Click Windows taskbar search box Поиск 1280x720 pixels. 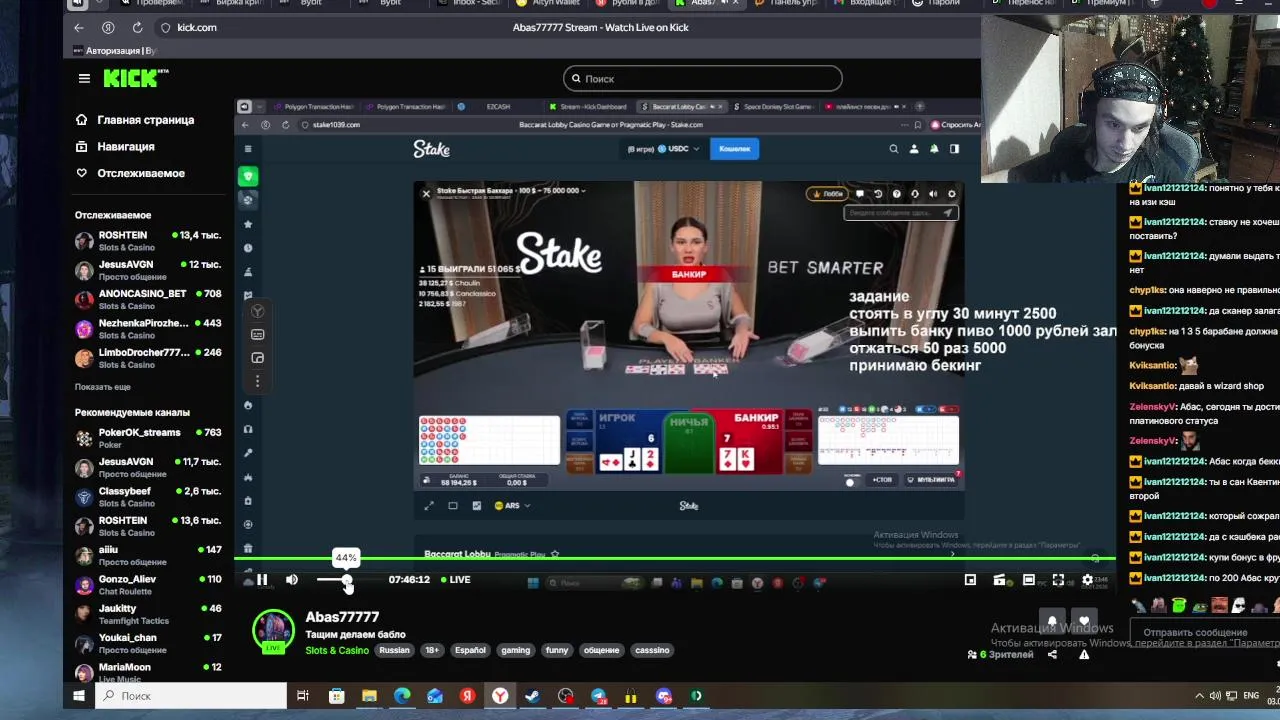[x=192, y=696]
